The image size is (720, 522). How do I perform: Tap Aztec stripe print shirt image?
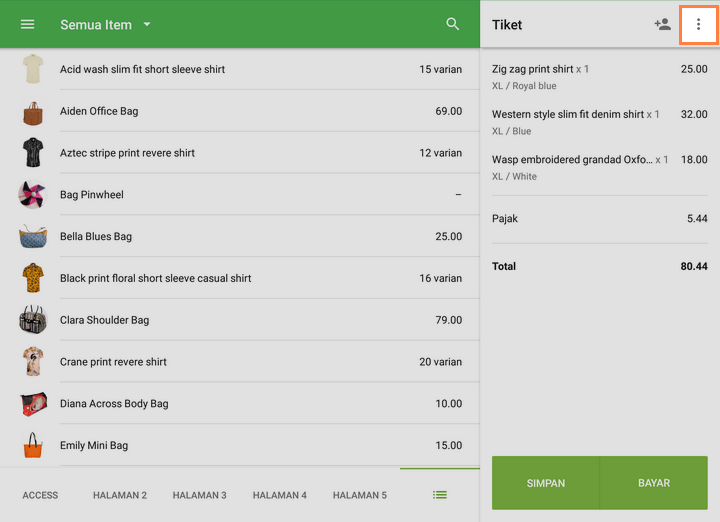(33, 152)
